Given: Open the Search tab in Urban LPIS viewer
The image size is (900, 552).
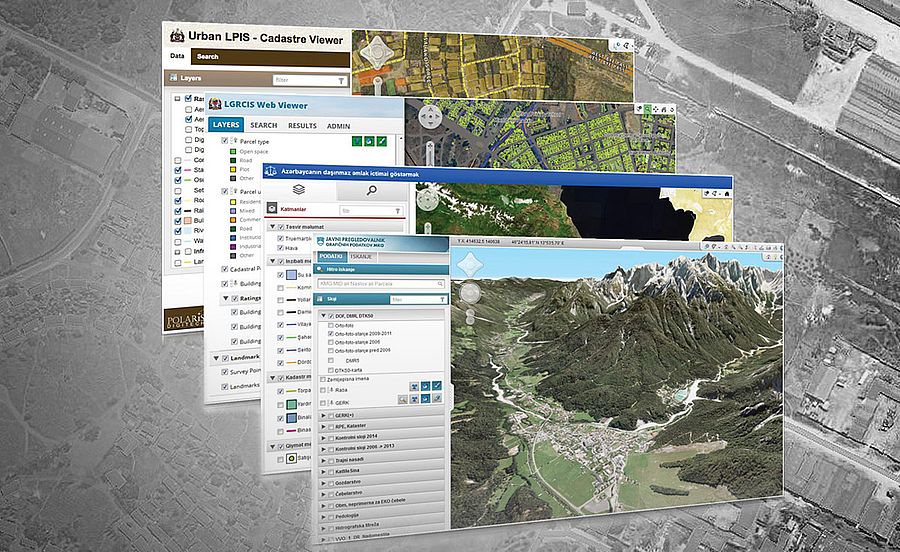Looking at the screenshot, I should 207,57.
